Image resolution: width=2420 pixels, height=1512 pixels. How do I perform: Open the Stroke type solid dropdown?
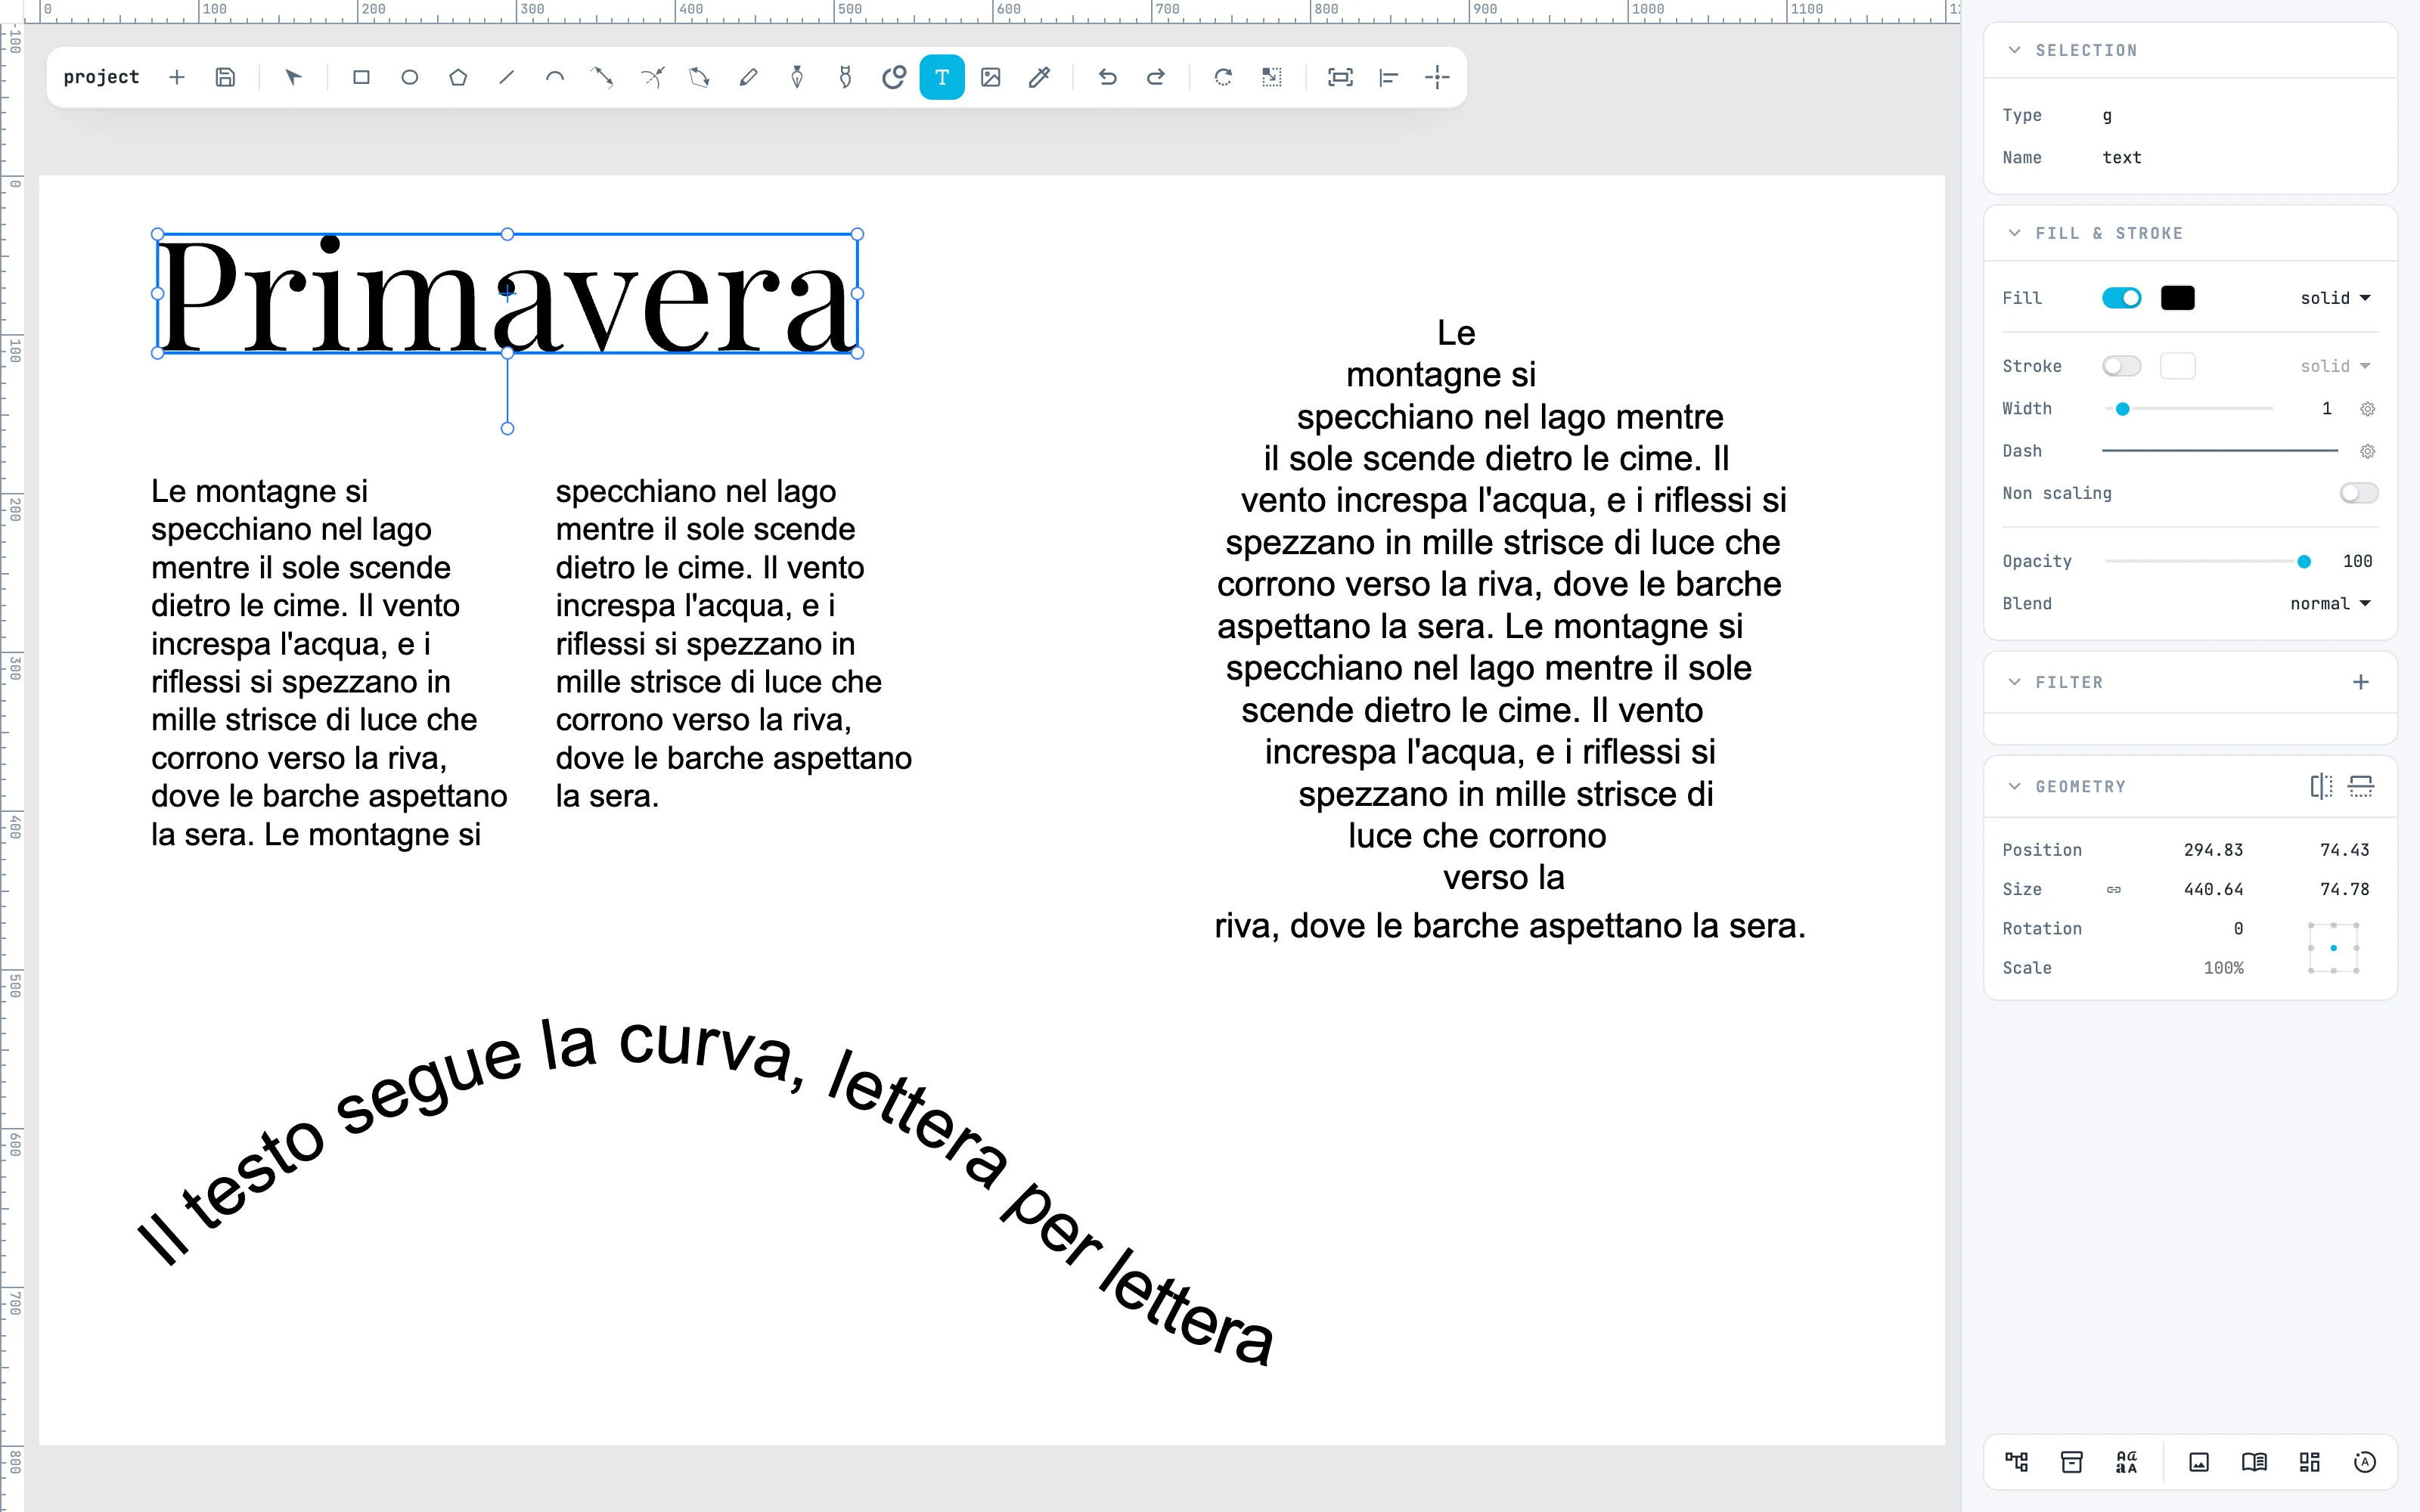point(2335,366)
